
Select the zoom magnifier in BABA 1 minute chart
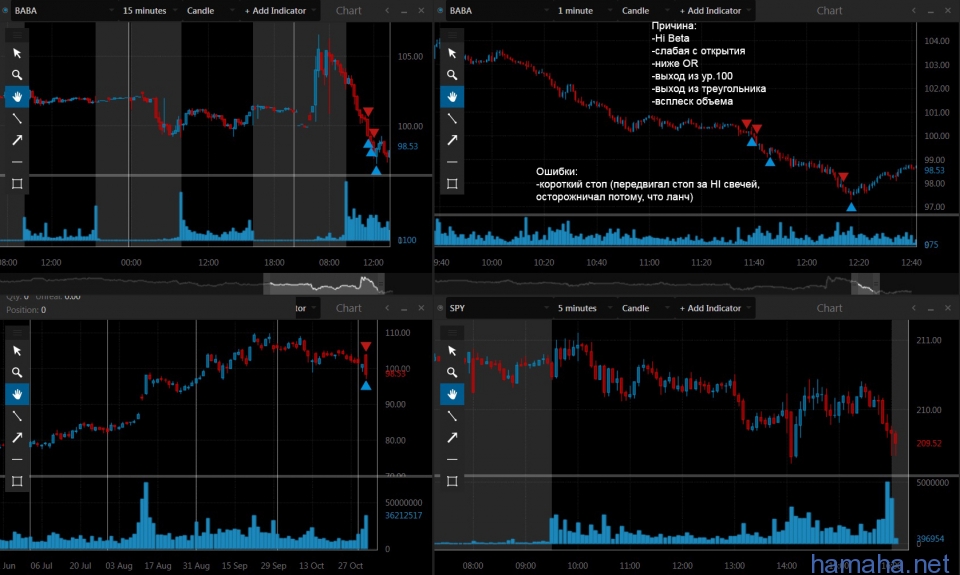tap(452, 75)
